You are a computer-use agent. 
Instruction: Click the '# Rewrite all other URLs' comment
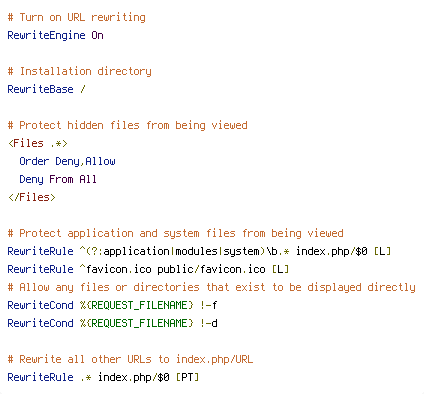[130, 359]
